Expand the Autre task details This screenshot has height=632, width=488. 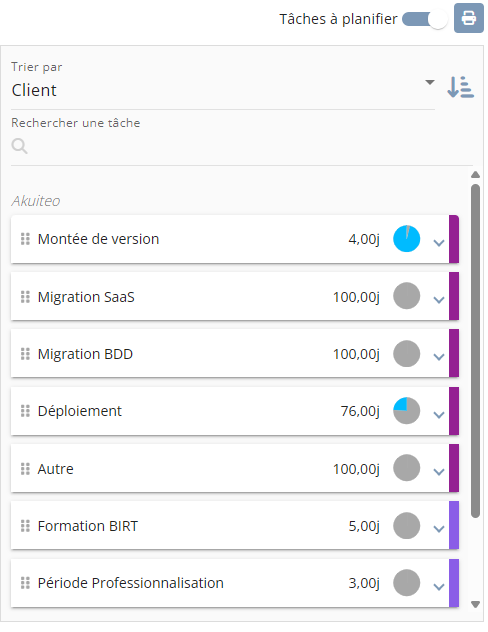(438, 472)
